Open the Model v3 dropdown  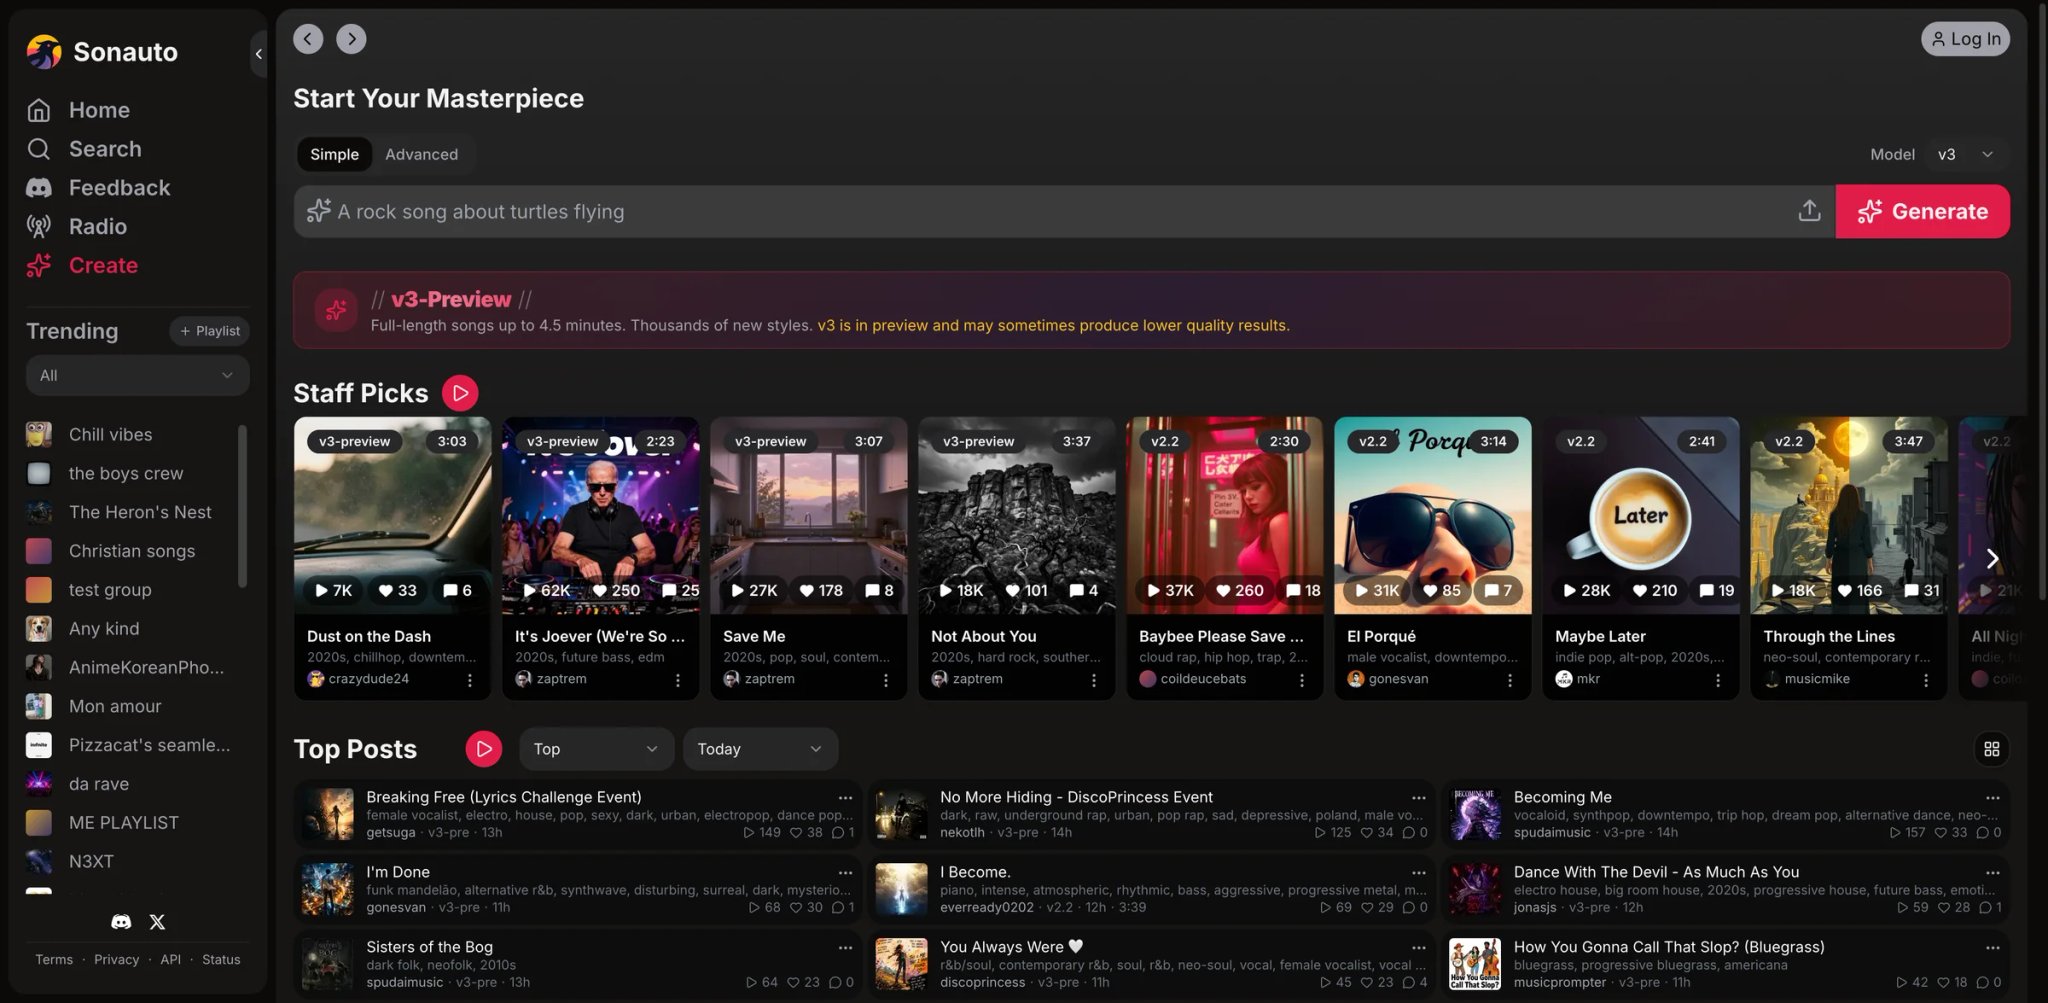[x=1965, y=154]
